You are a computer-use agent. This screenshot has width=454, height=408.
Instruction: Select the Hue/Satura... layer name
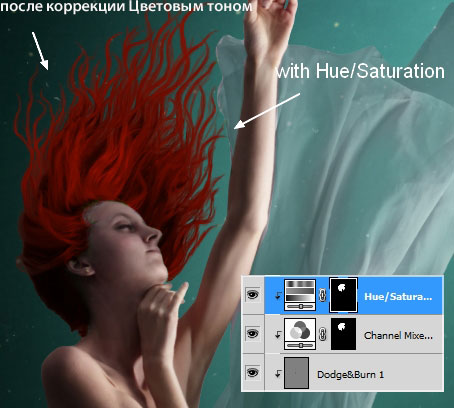pos(398,297)
